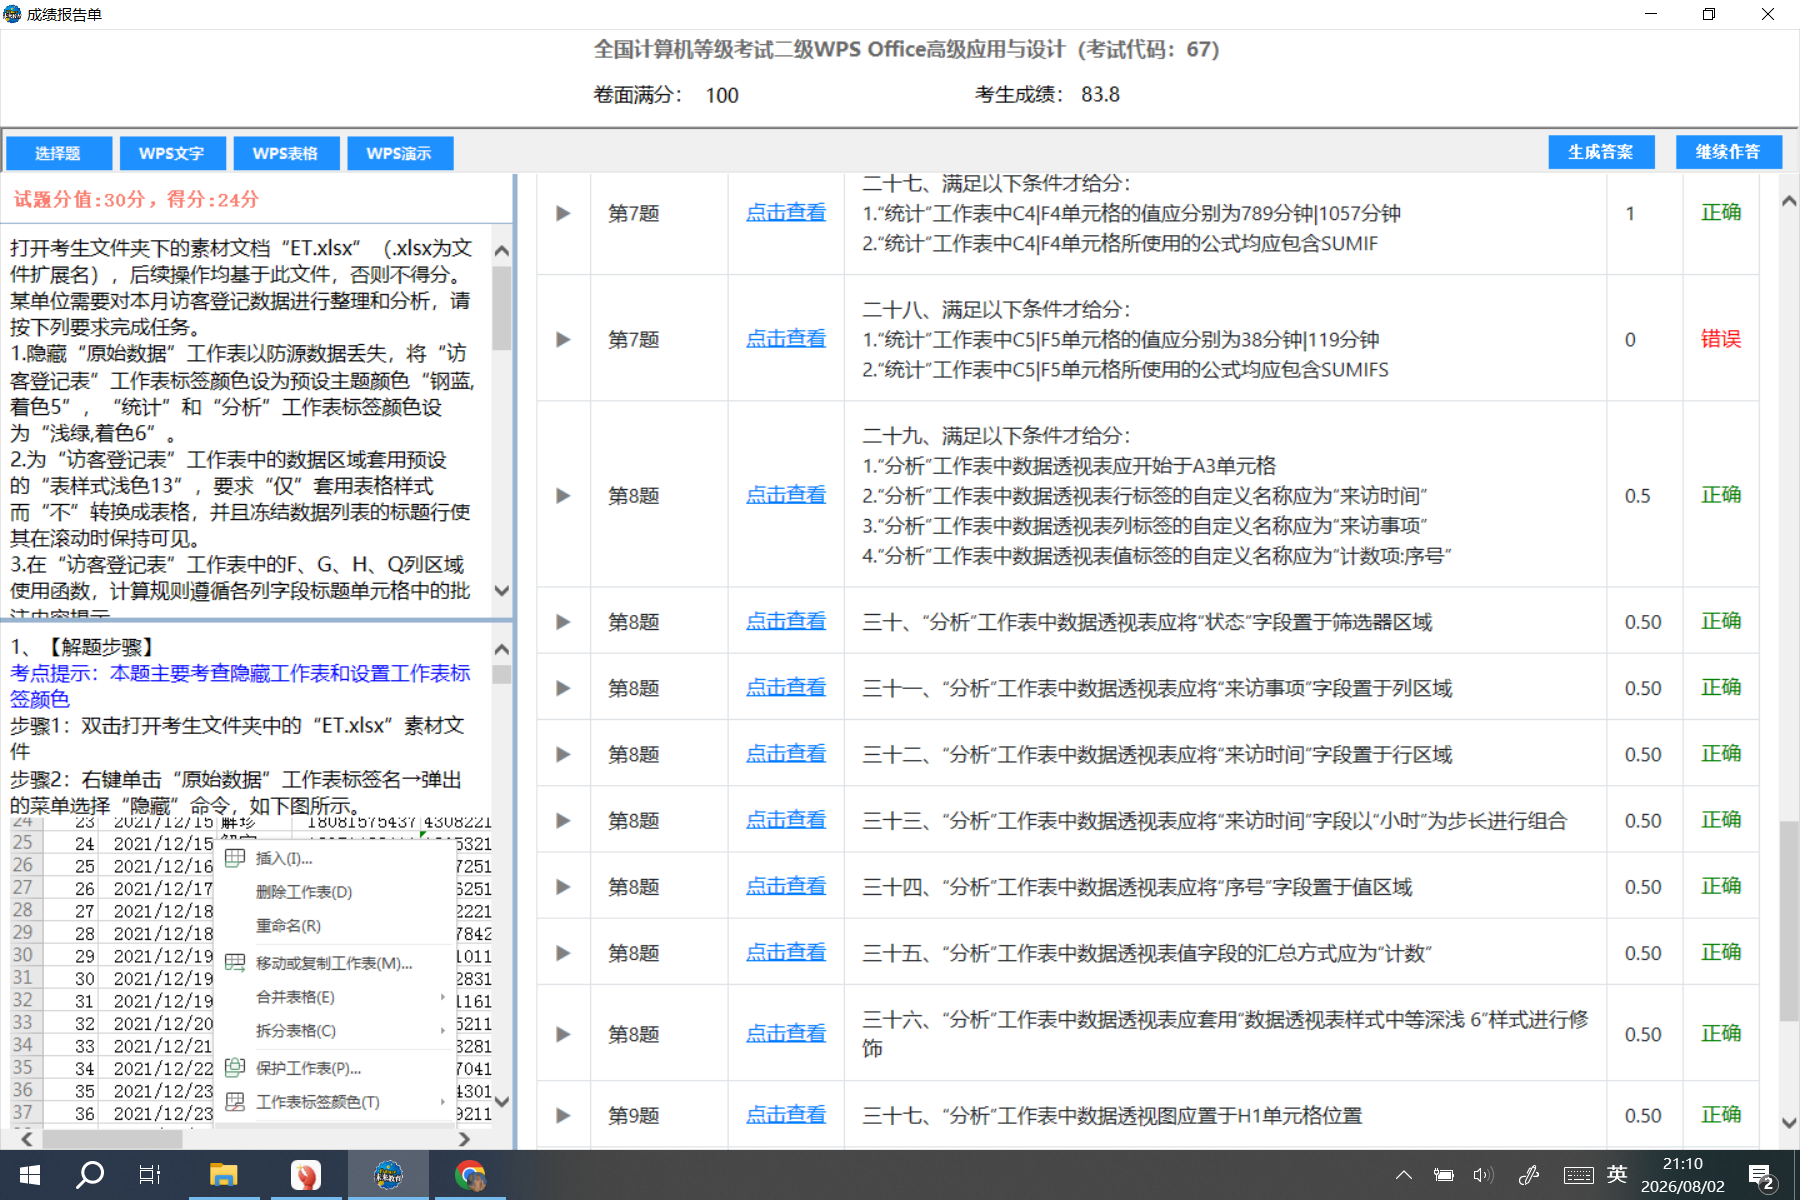The width and height of the screenshot is (1800, 1200).
Task: Click up arrow of results list scrollbar
Action: tap(1789, 201)
